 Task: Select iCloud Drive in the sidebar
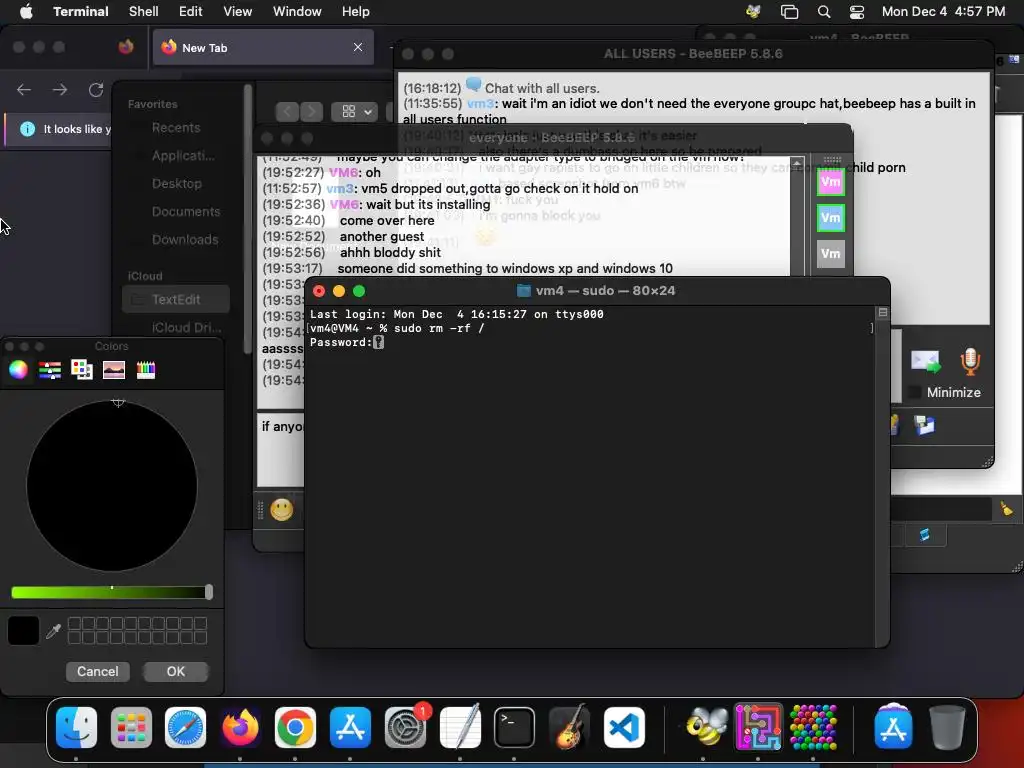point(186,327)
